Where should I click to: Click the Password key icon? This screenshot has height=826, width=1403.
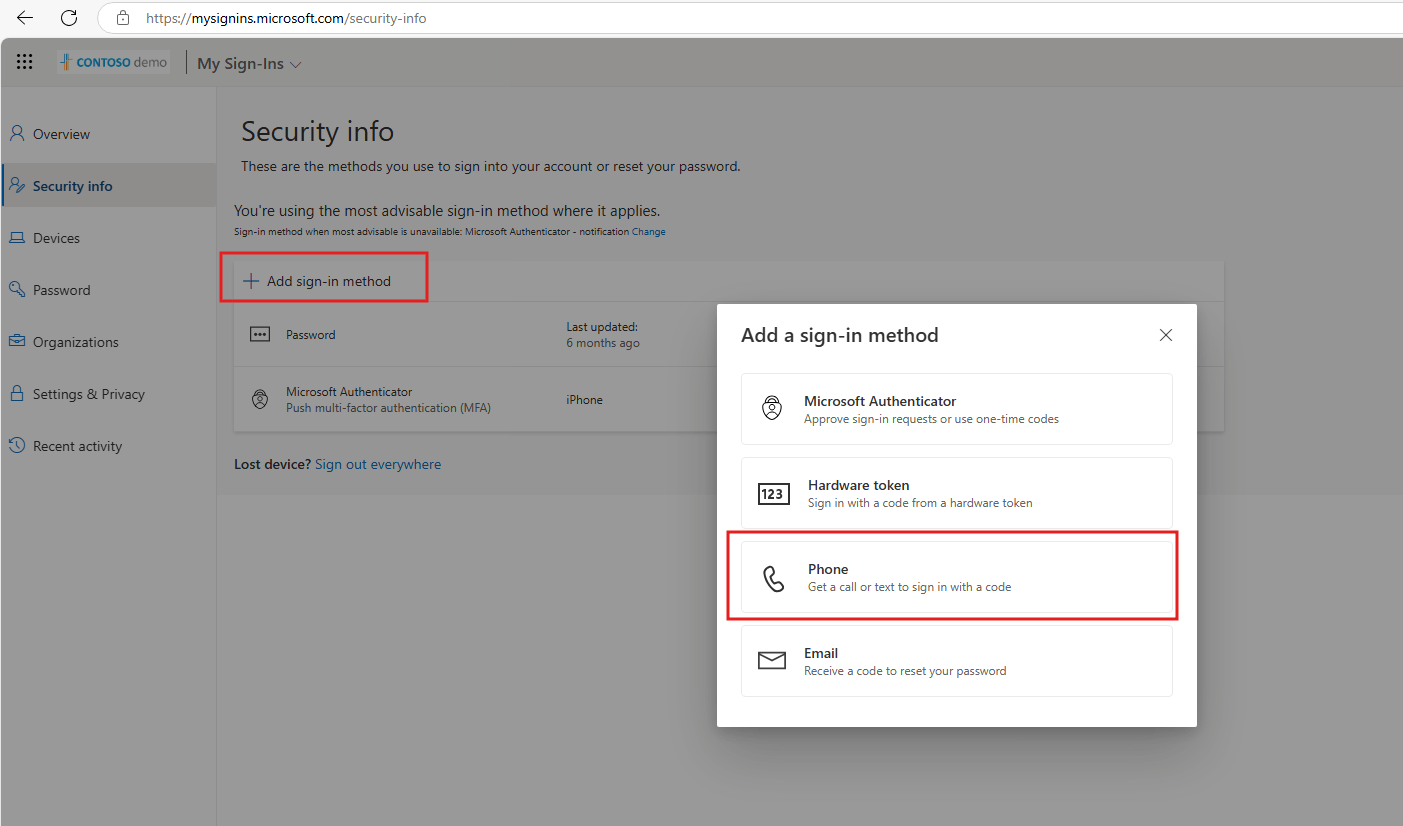[17, 289]
